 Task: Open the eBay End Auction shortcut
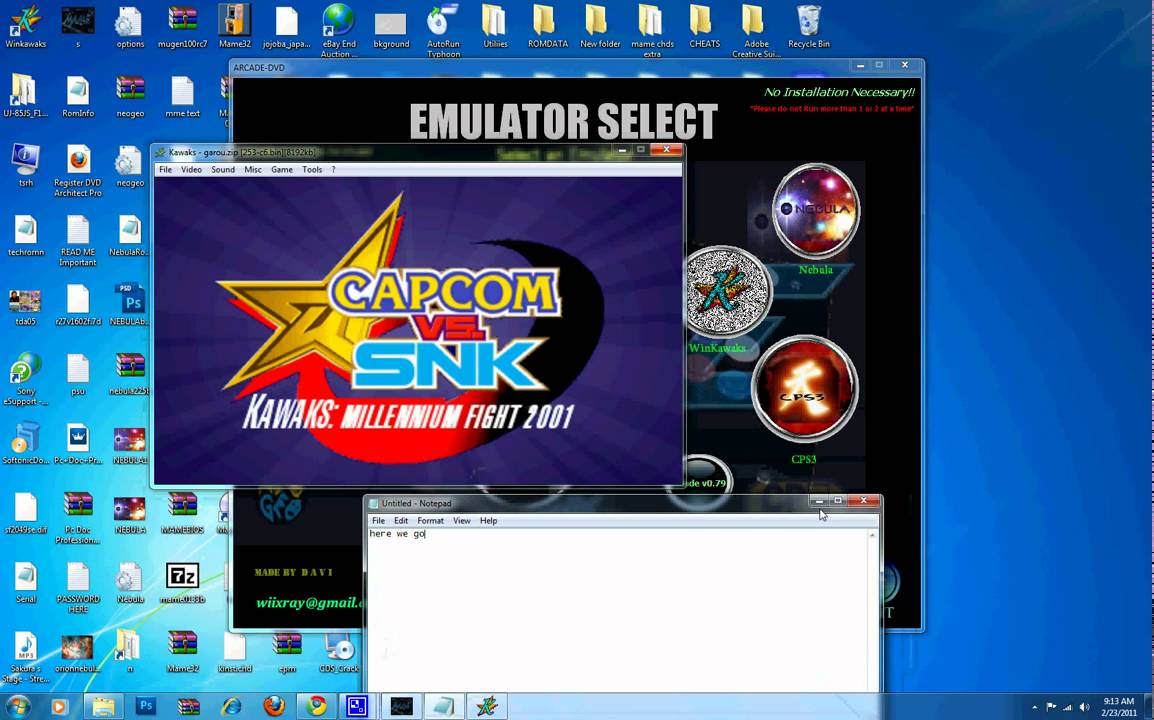339,30
